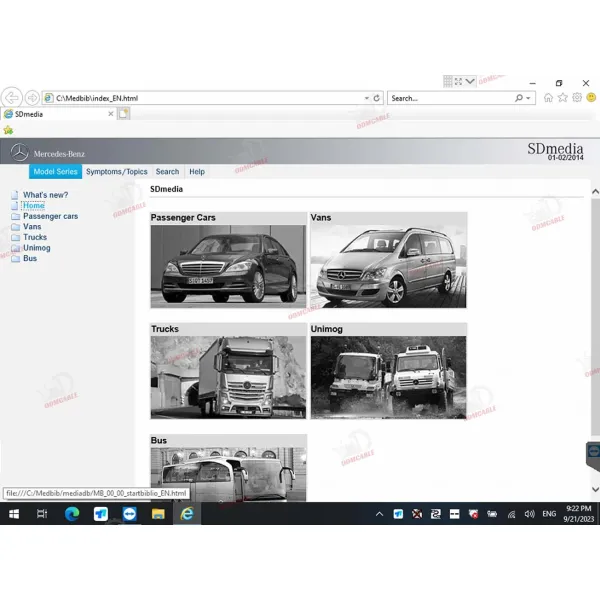
Task: Open the search provider dropdown arrow
Action: 528,98
